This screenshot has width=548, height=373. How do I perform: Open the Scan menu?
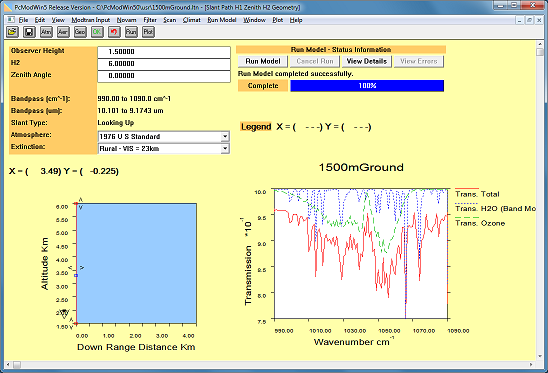170,20
